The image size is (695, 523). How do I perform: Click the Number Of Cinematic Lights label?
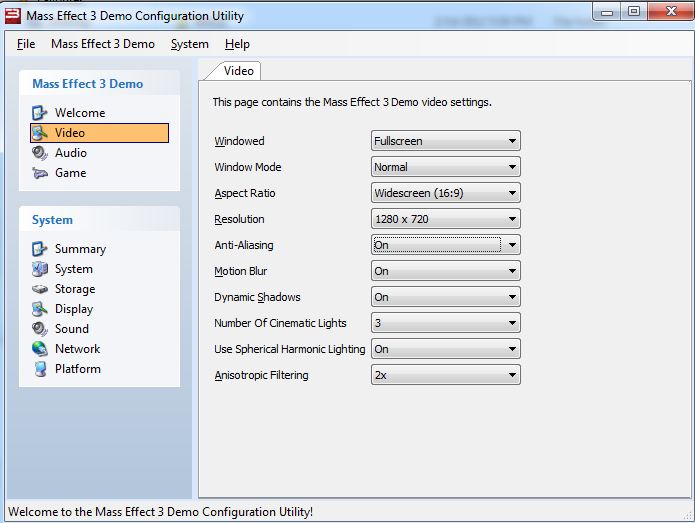(280, 323)
